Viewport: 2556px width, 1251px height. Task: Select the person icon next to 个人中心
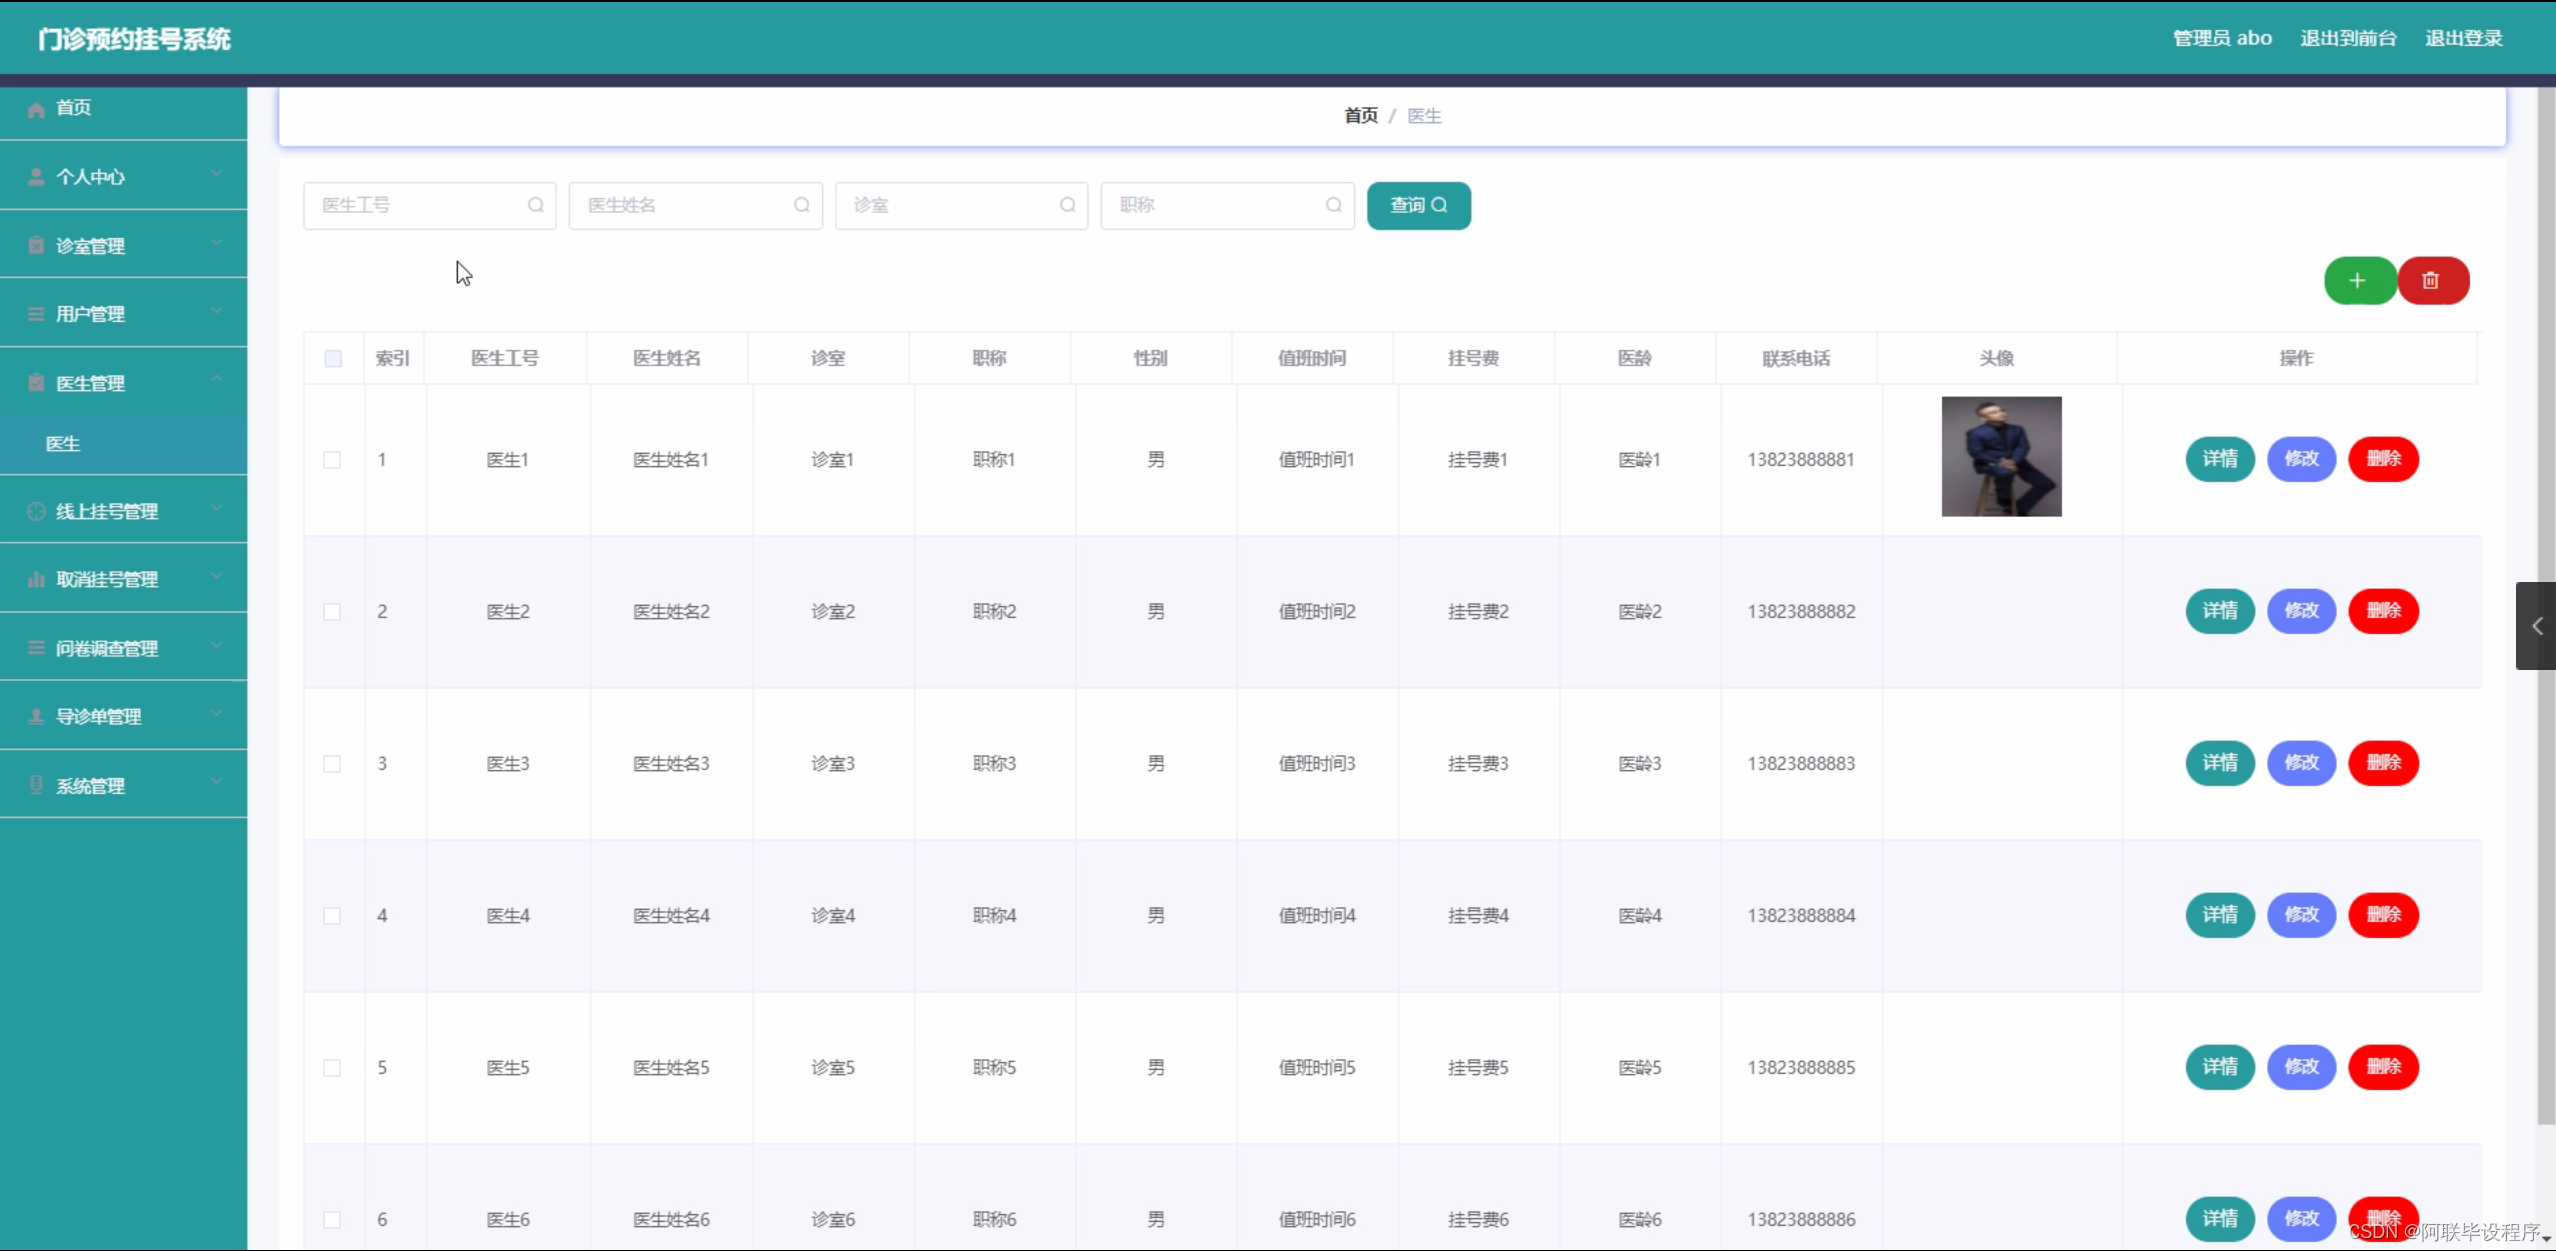click(36, 176)
